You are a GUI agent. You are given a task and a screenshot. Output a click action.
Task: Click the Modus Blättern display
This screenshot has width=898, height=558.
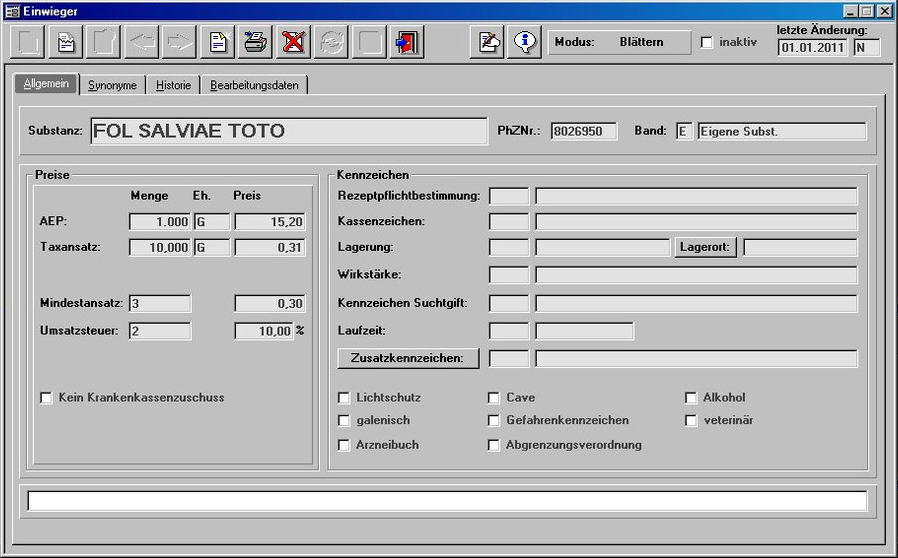(620, 42)
